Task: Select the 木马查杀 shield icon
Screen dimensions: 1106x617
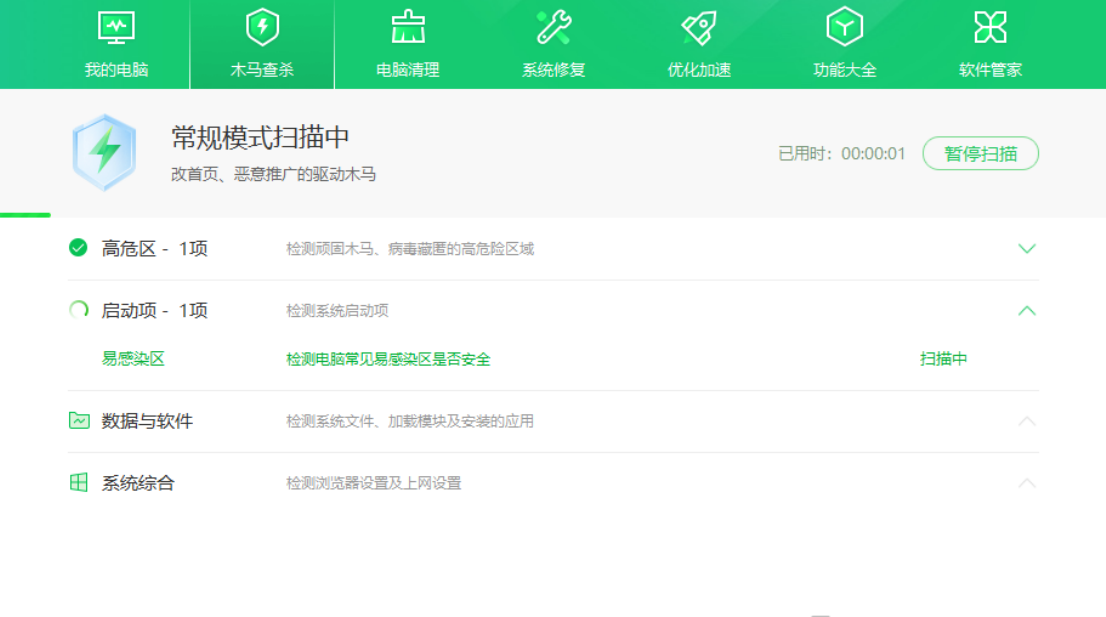Action: point(262,28)
